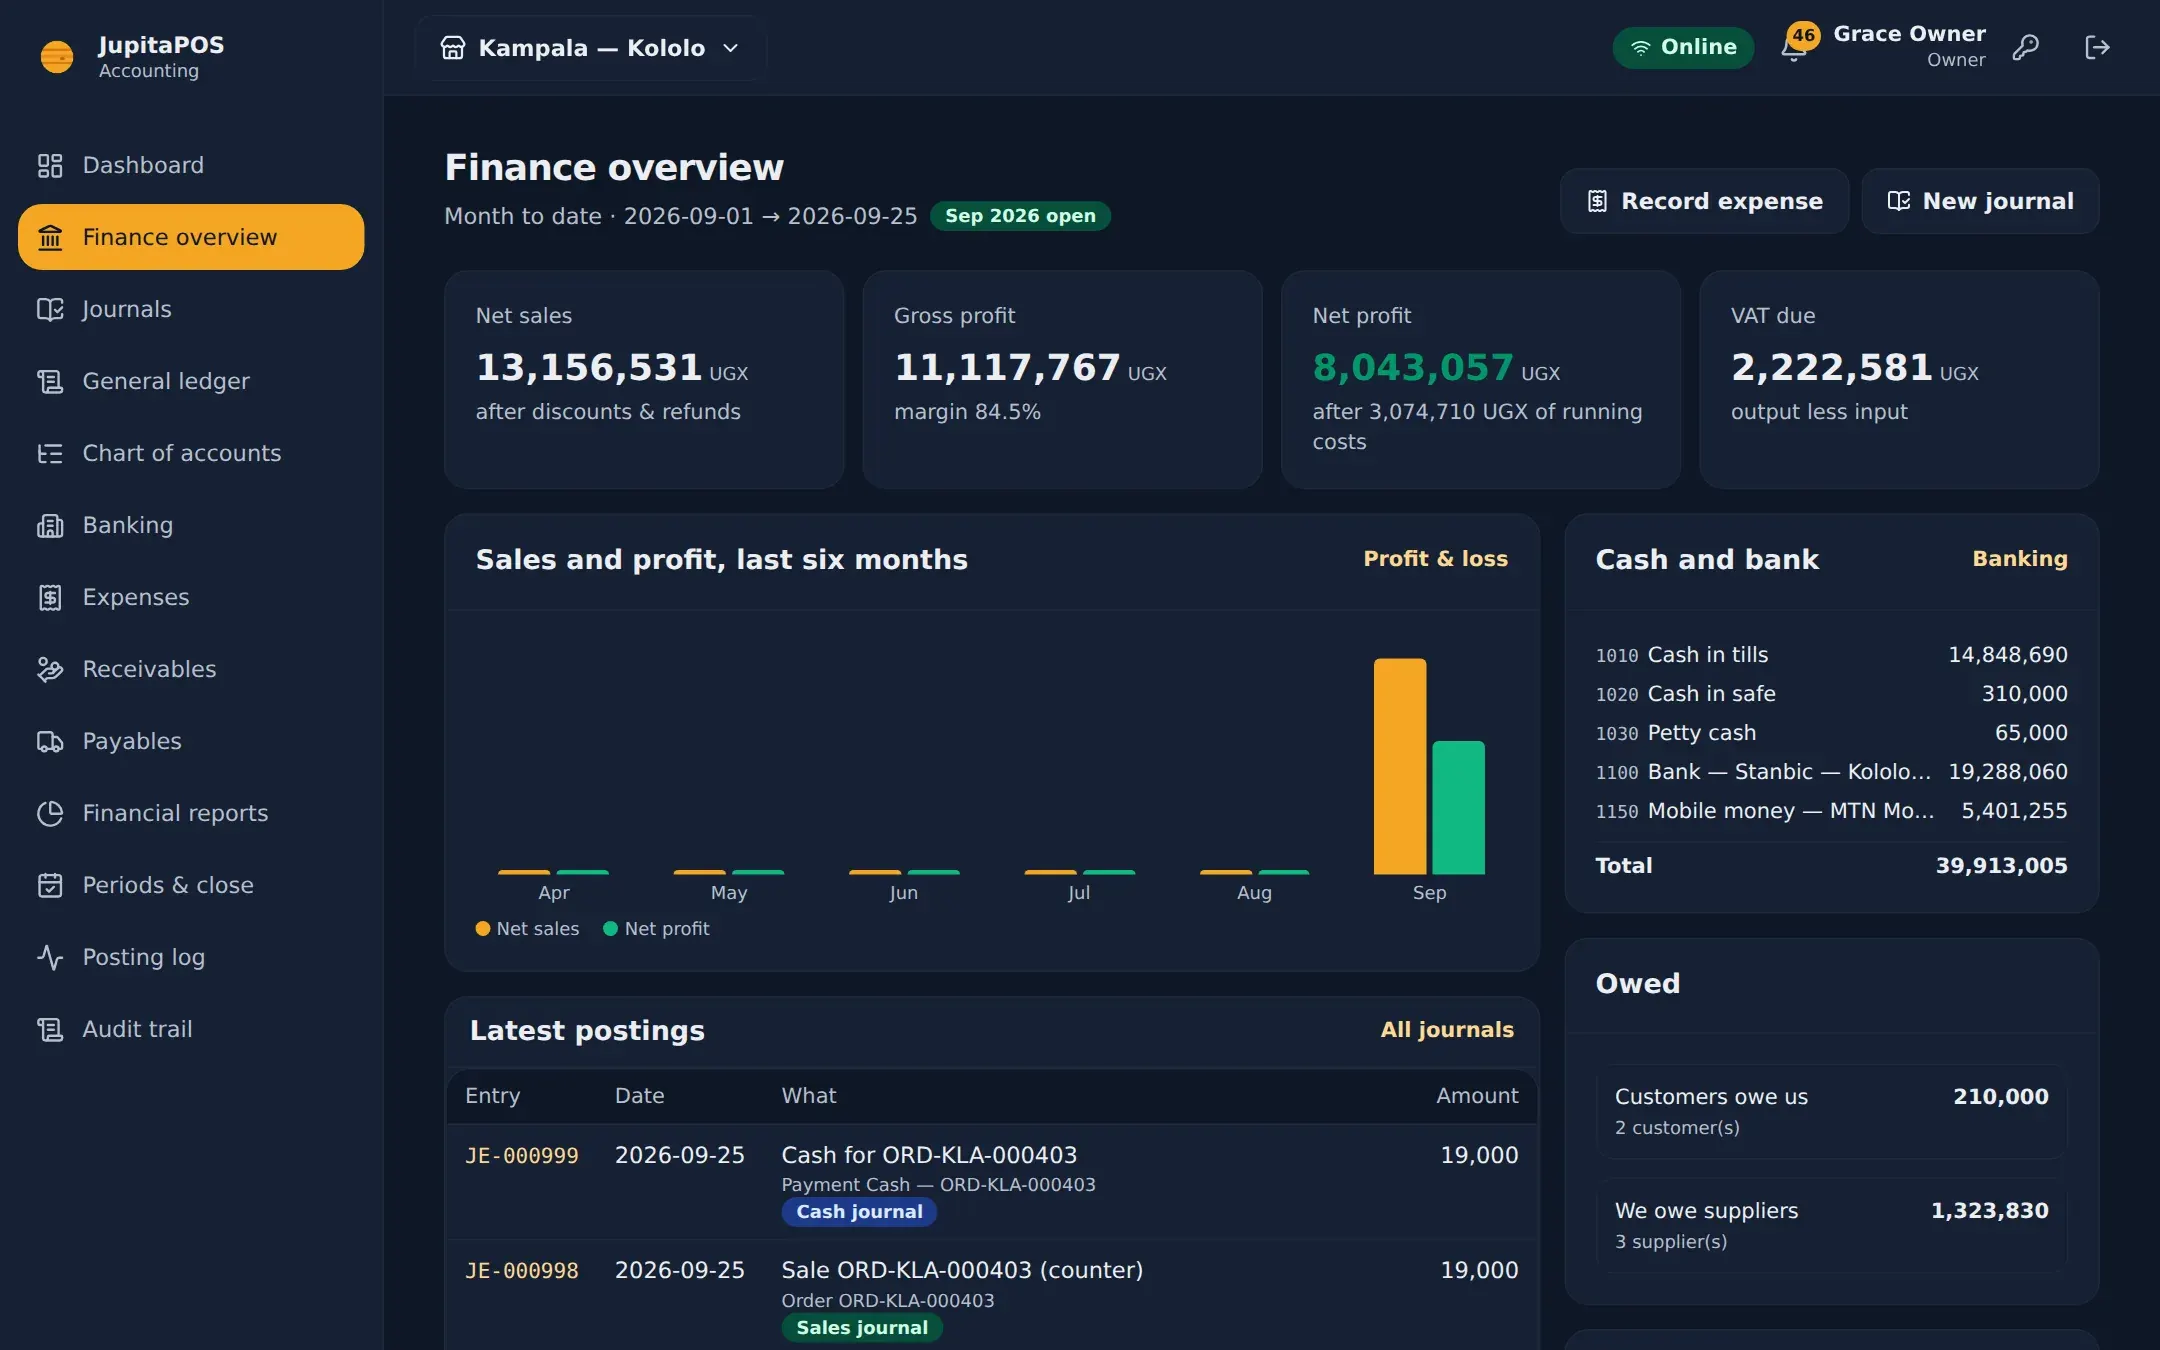Click the Journals book icon
This screenshot has height=1350, width=2160.
[50, 309]
